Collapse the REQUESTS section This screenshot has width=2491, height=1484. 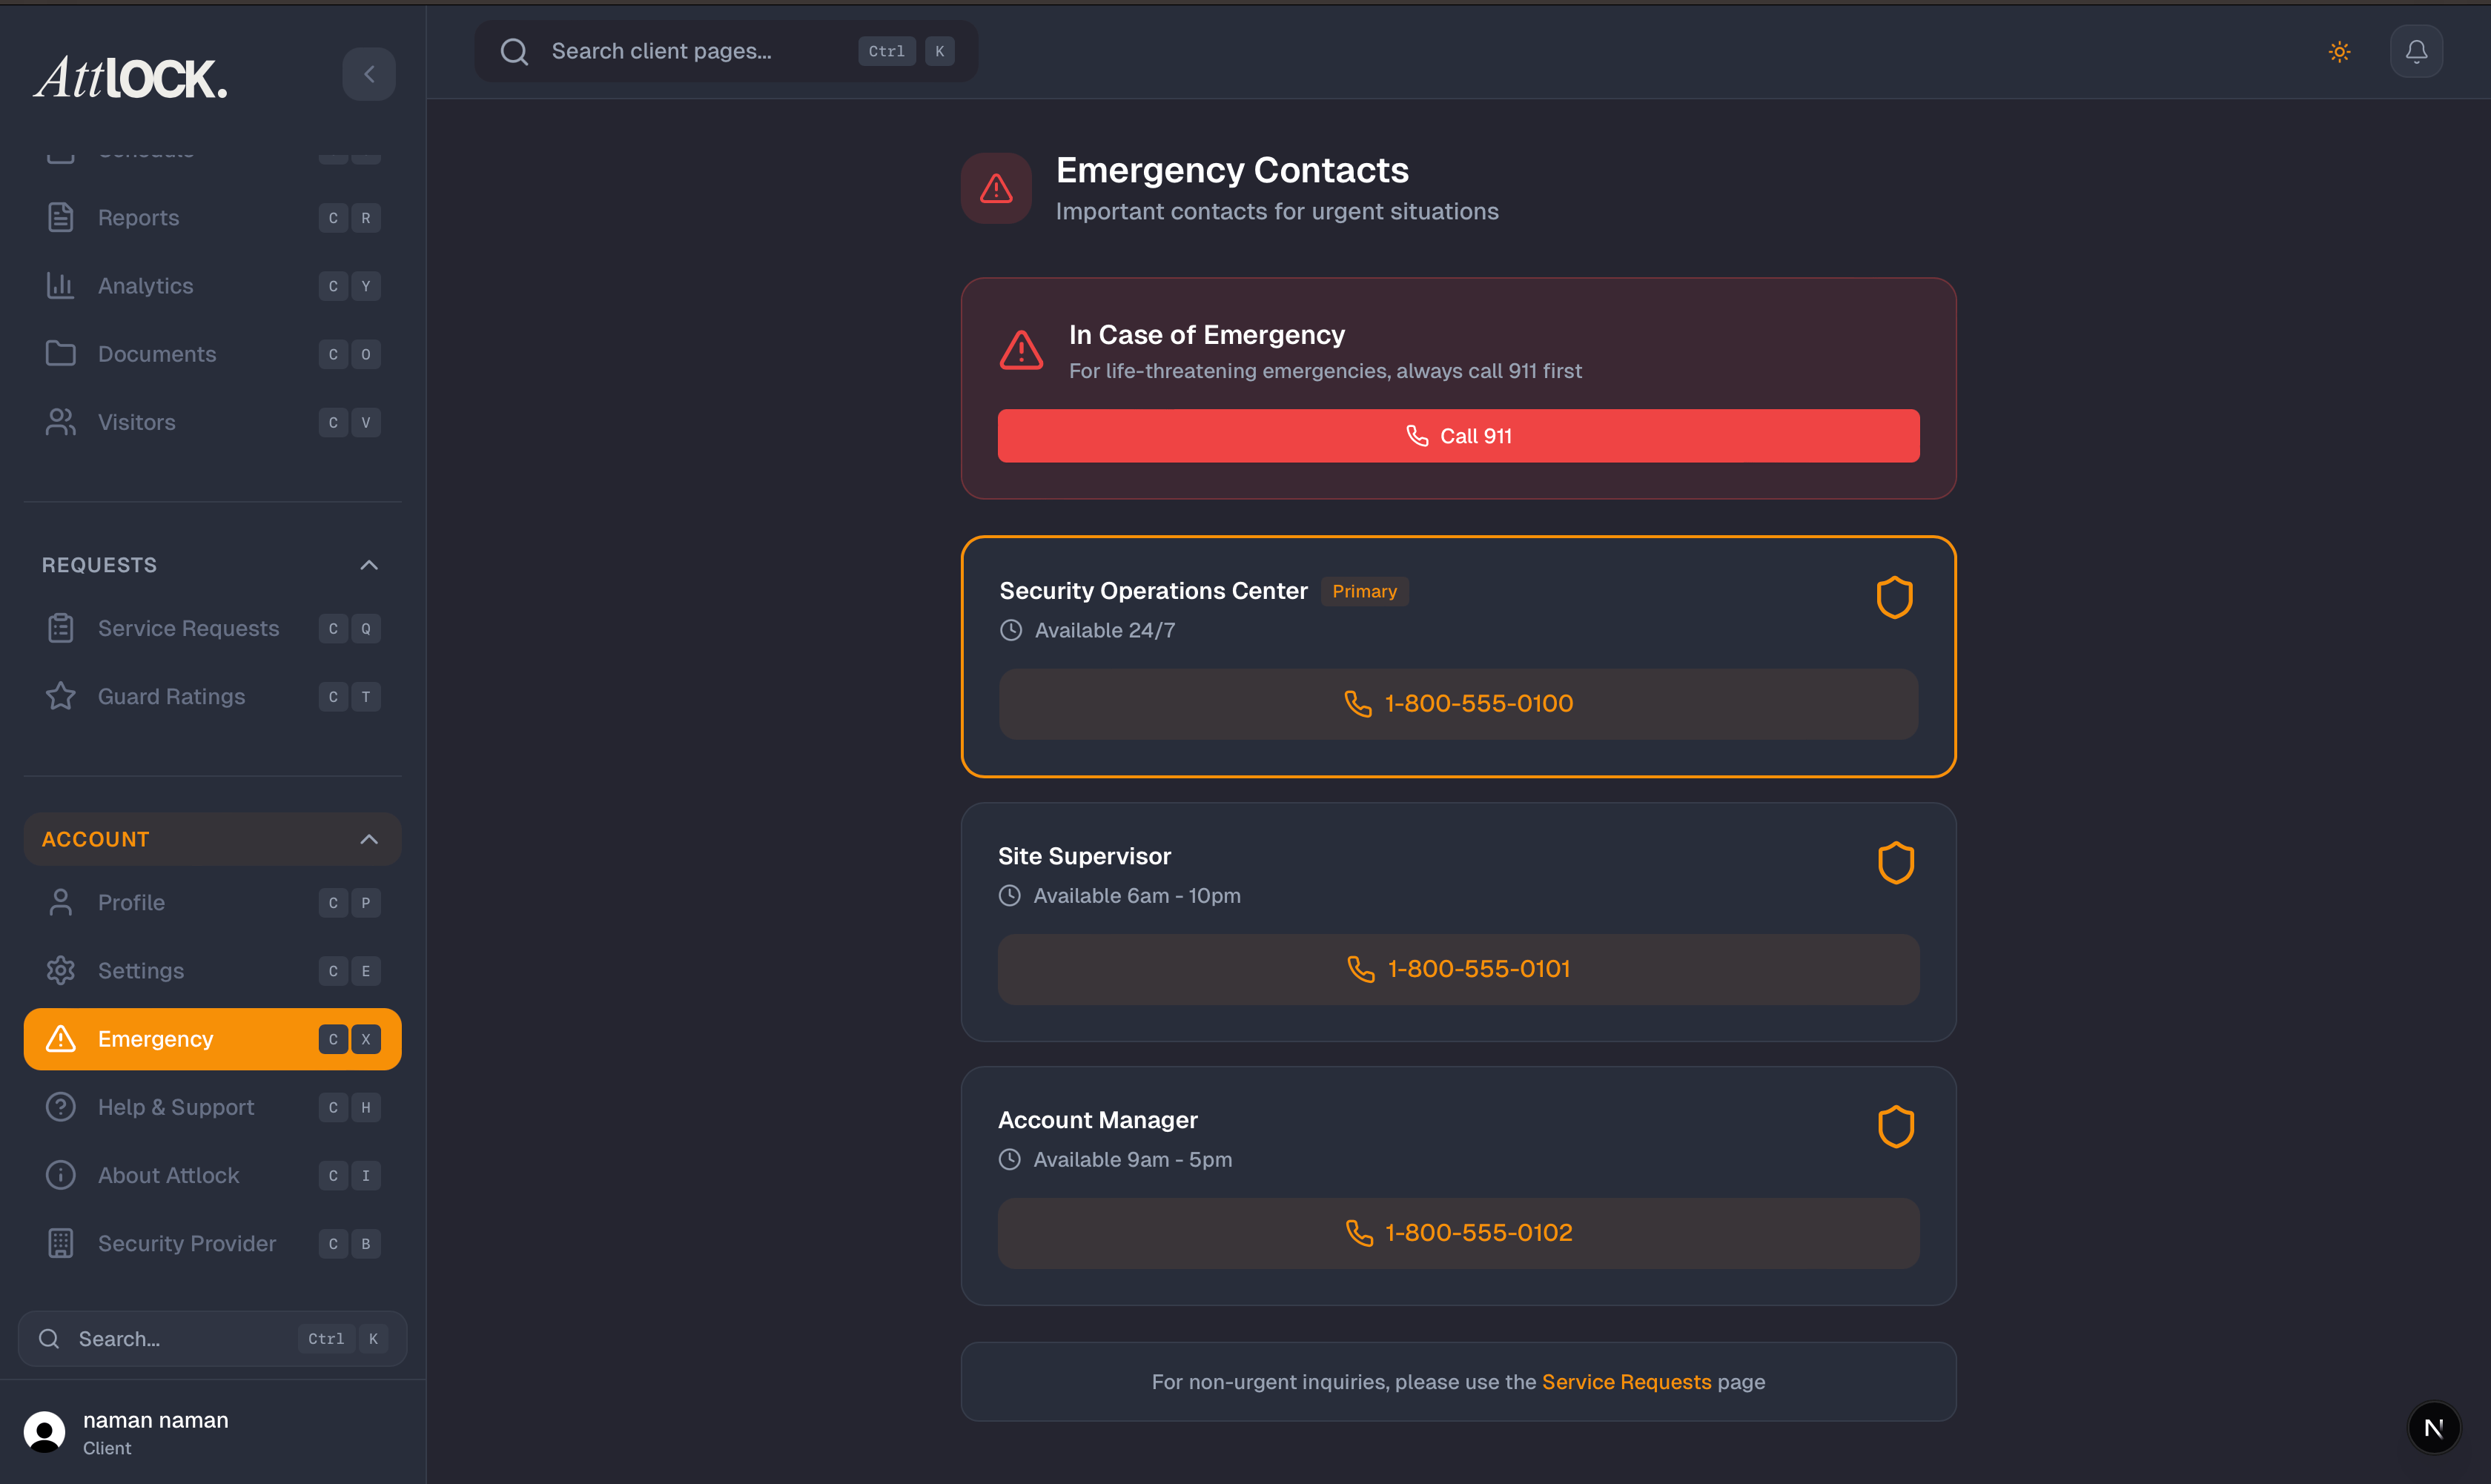coord(368,564)
